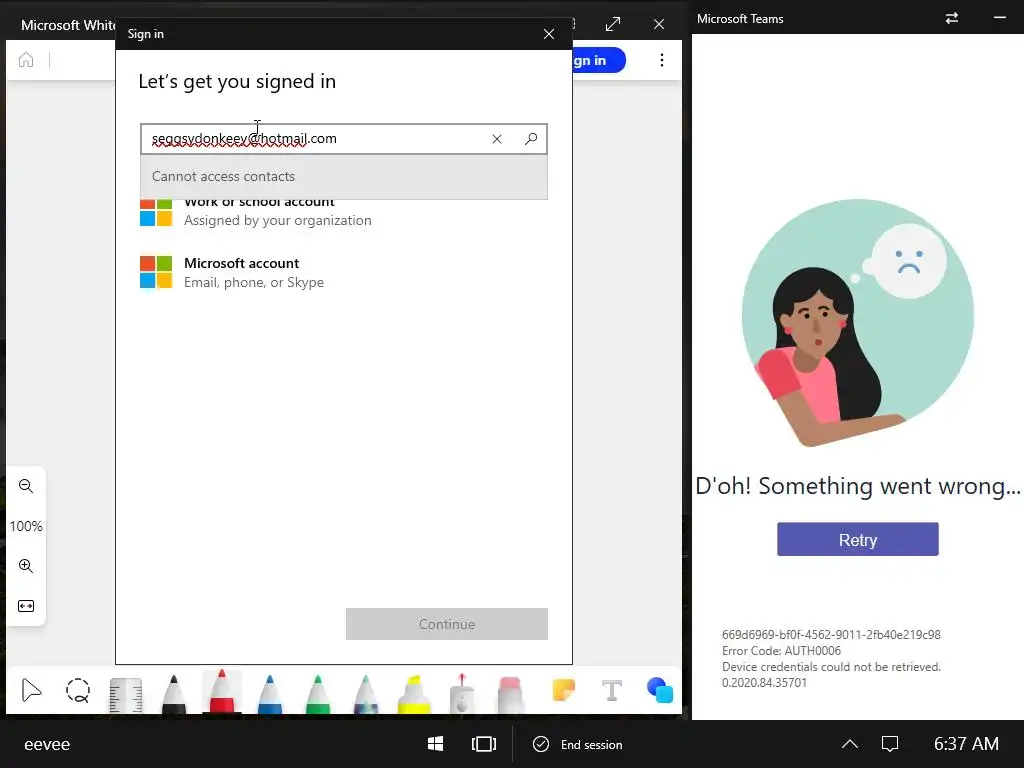Select the black pen

(174, 694)
